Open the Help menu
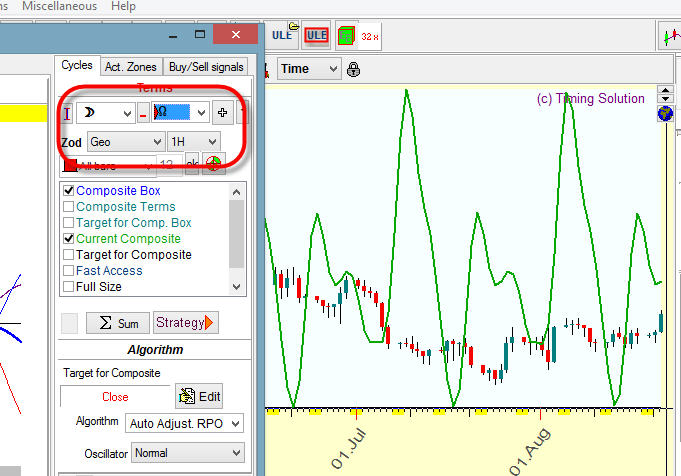The image size is (681, 476). click(x=123, y=6)
